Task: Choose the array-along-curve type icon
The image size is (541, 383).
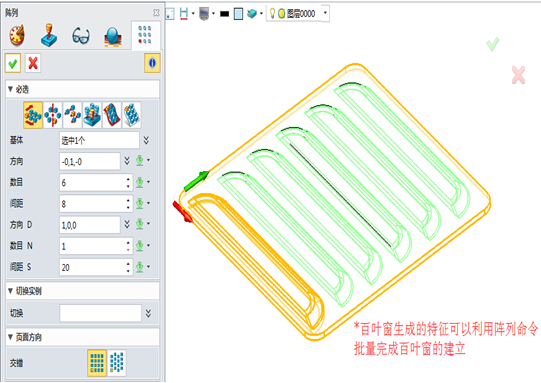Action: [x=112, y=115]
